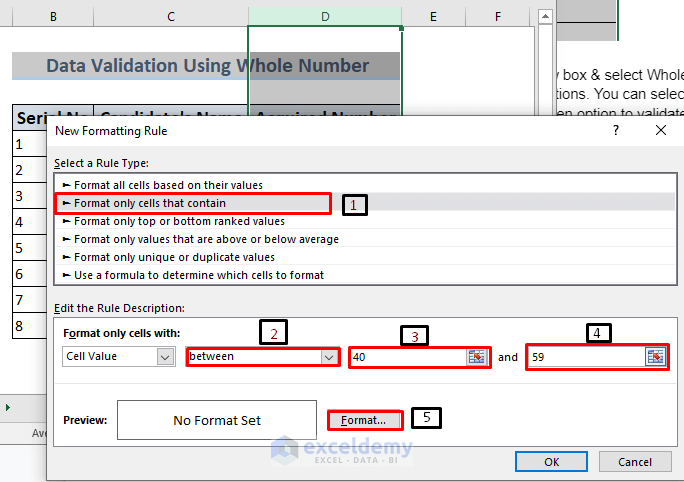684x482 pixels.
Task: Click Serial No cell with value 8
Action: click(30, 326)
